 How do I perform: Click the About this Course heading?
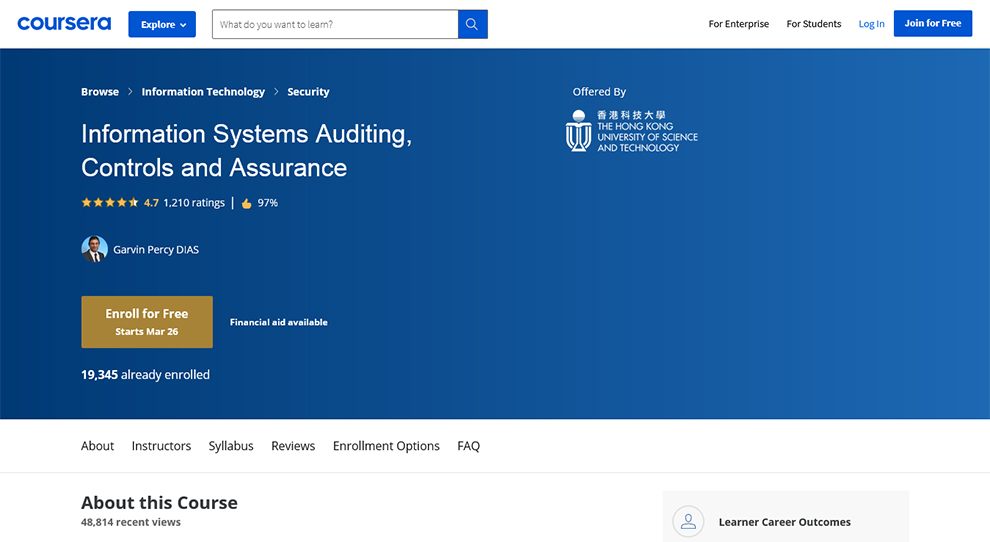tap(159, 503)
